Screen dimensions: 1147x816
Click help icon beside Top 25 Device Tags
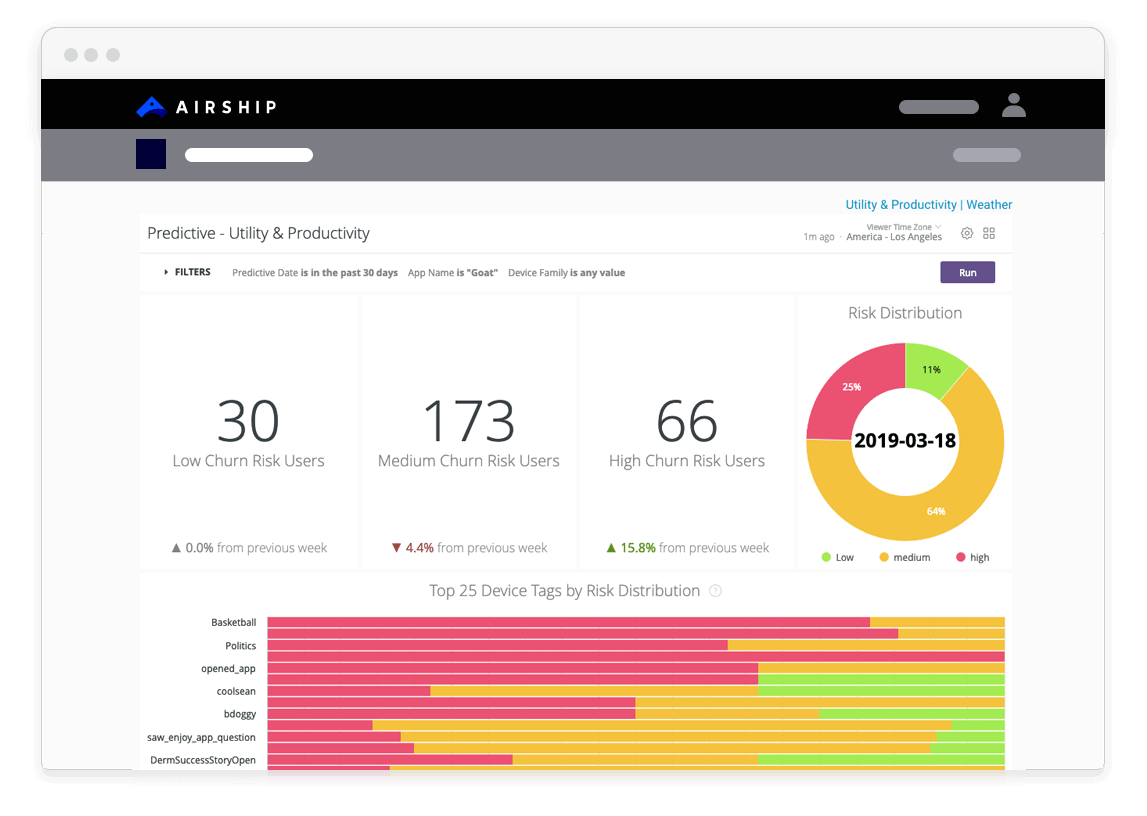(x=715, y=591)
